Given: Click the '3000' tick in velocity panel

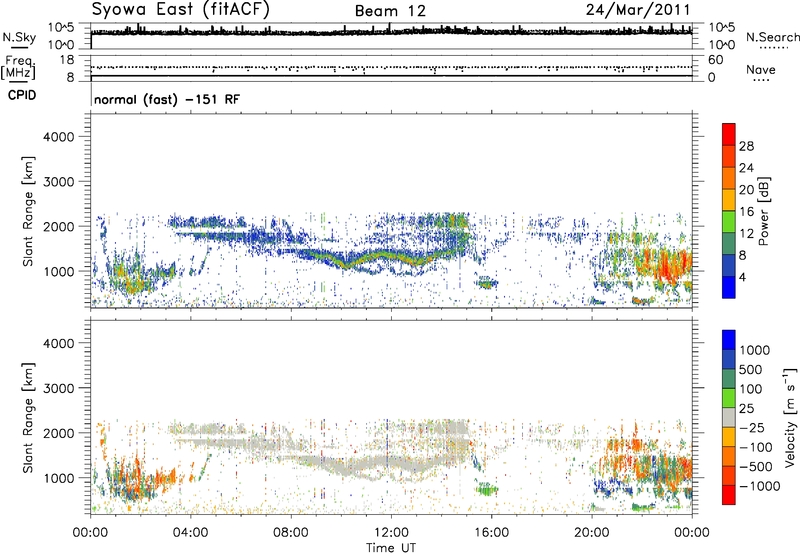Looking at the screenshot, I should (58, 388).
